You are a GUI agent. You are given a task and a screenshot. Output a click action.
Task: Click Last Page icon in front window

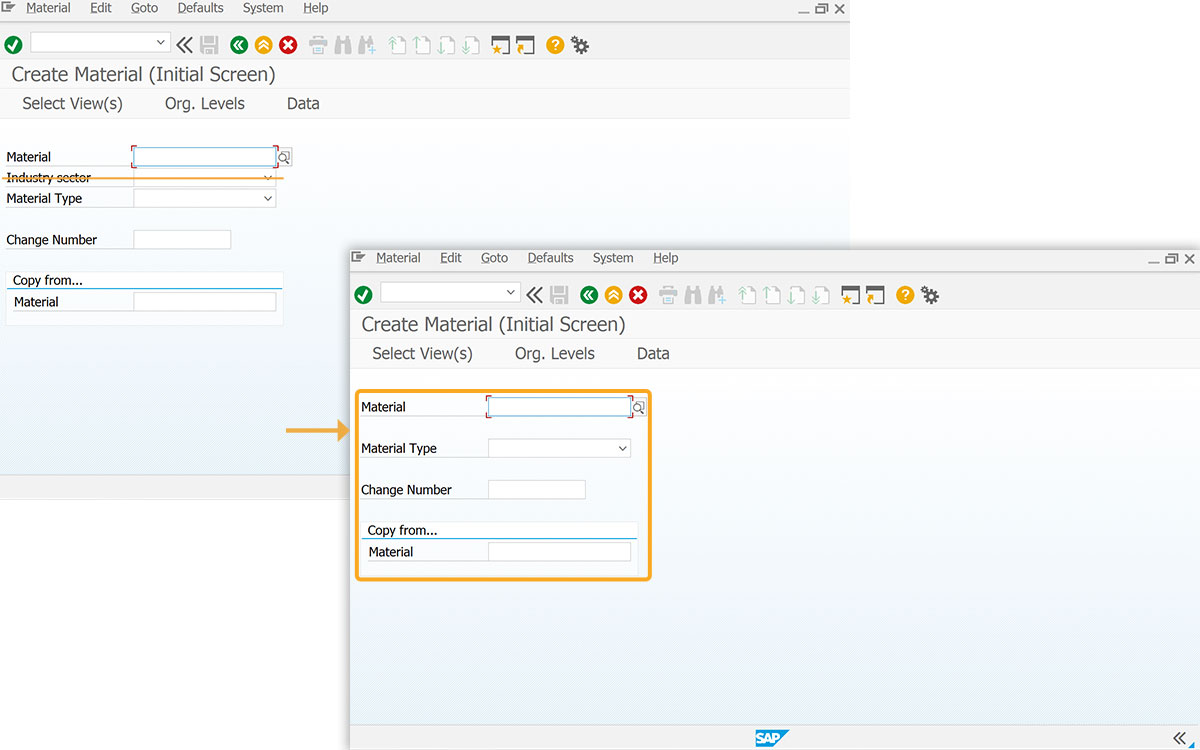tap(820, 295)
